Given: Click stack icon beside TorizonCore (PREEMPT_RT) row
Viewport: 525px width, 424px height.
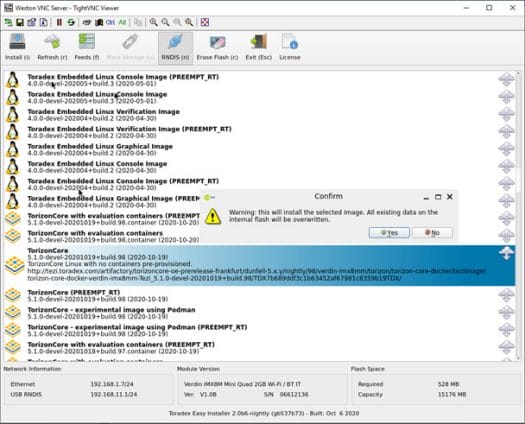Looking at the screenshot, I should [13, 295].
